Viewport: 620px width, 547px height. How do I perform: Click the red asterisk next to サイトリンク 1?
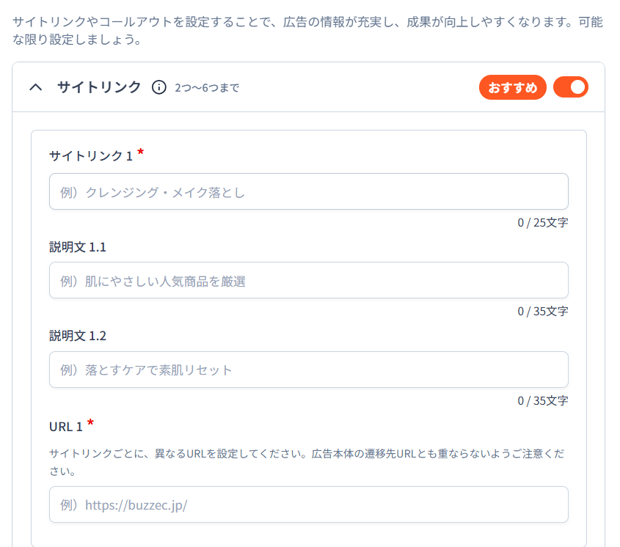click(141, 153)
